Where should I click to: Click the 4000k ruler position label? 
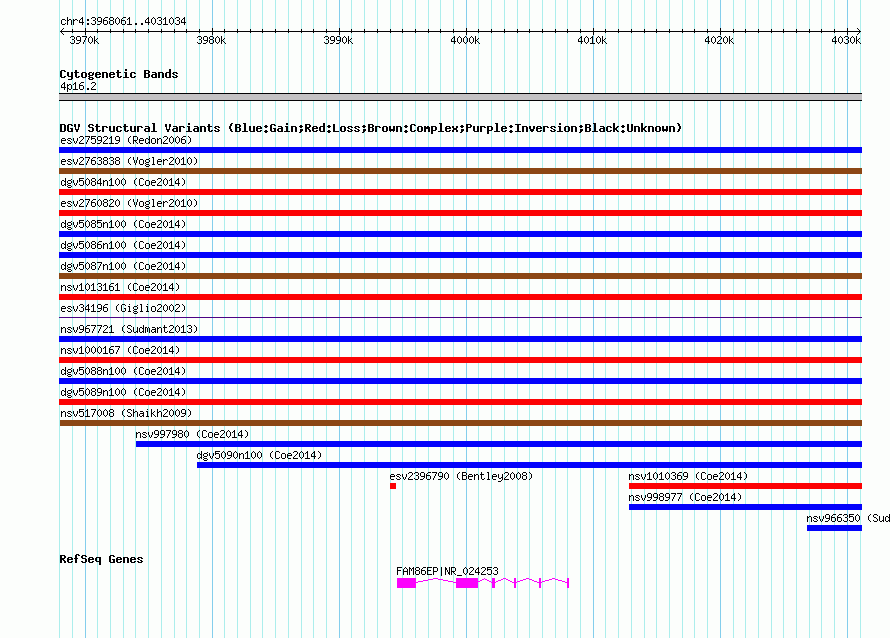tap(465, 41)
